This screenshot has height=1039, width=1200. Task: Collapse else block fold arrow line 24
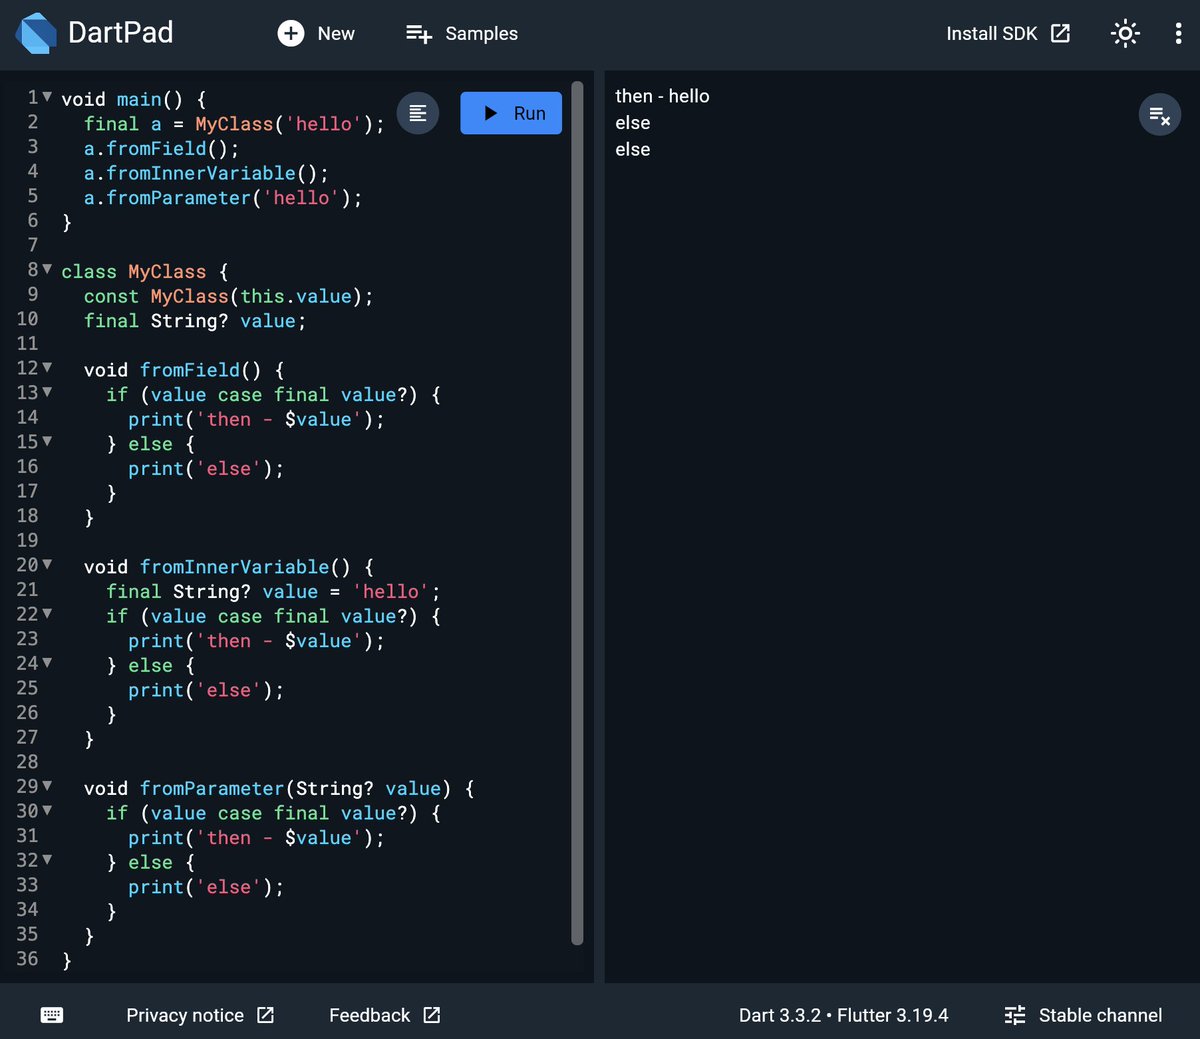[x=47, y=663]
